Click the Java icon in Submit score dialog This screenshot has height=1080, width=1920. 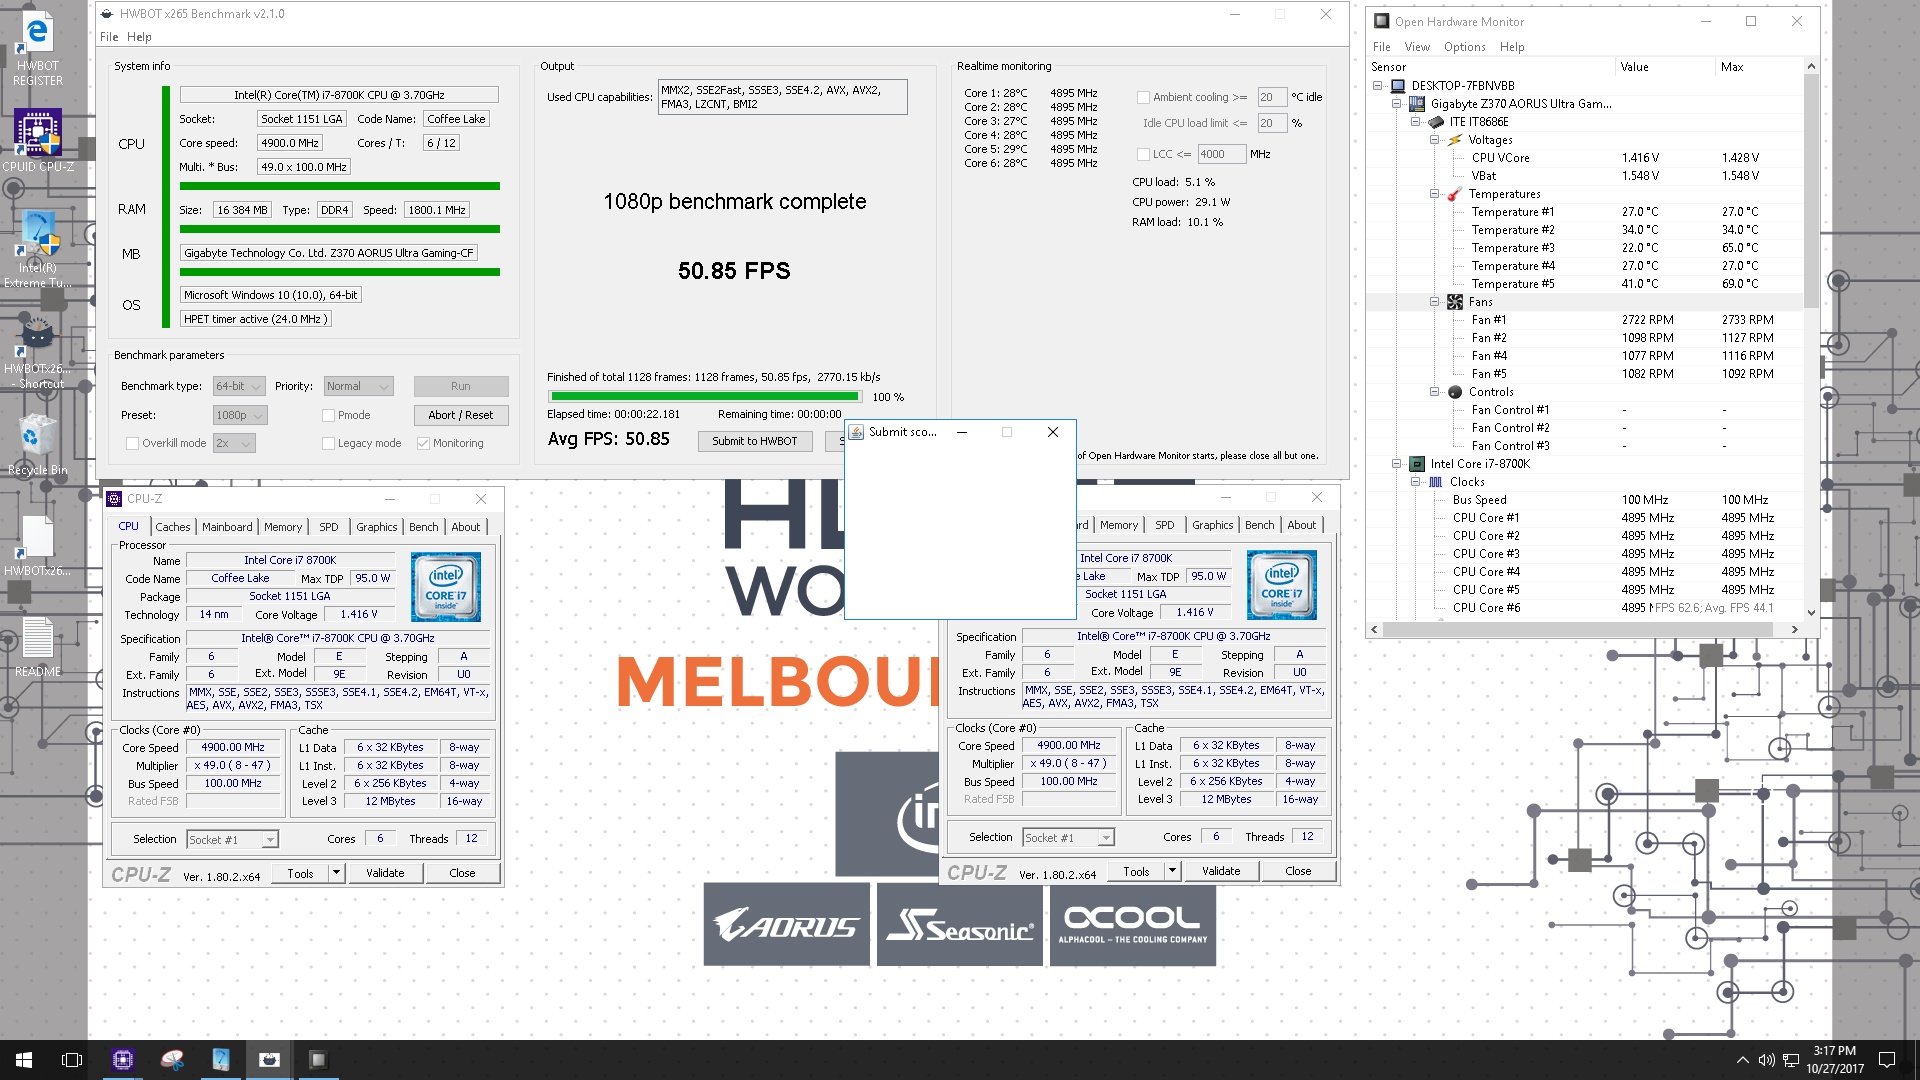tap(856, 432)
